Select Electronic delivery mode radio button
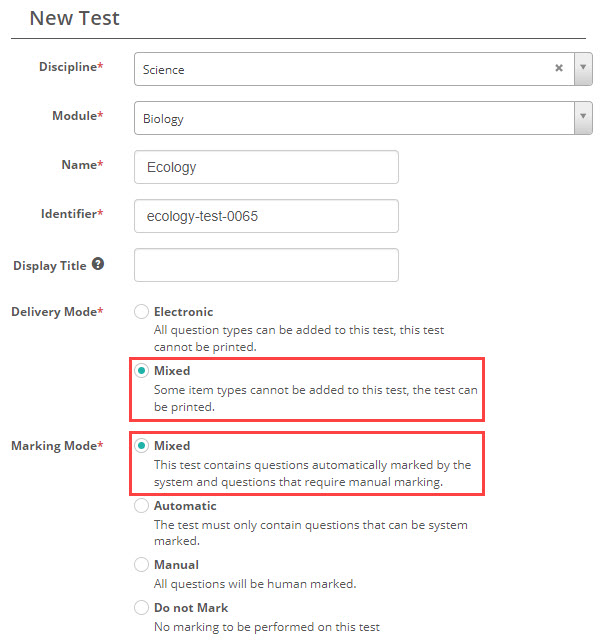 point(142,312)
